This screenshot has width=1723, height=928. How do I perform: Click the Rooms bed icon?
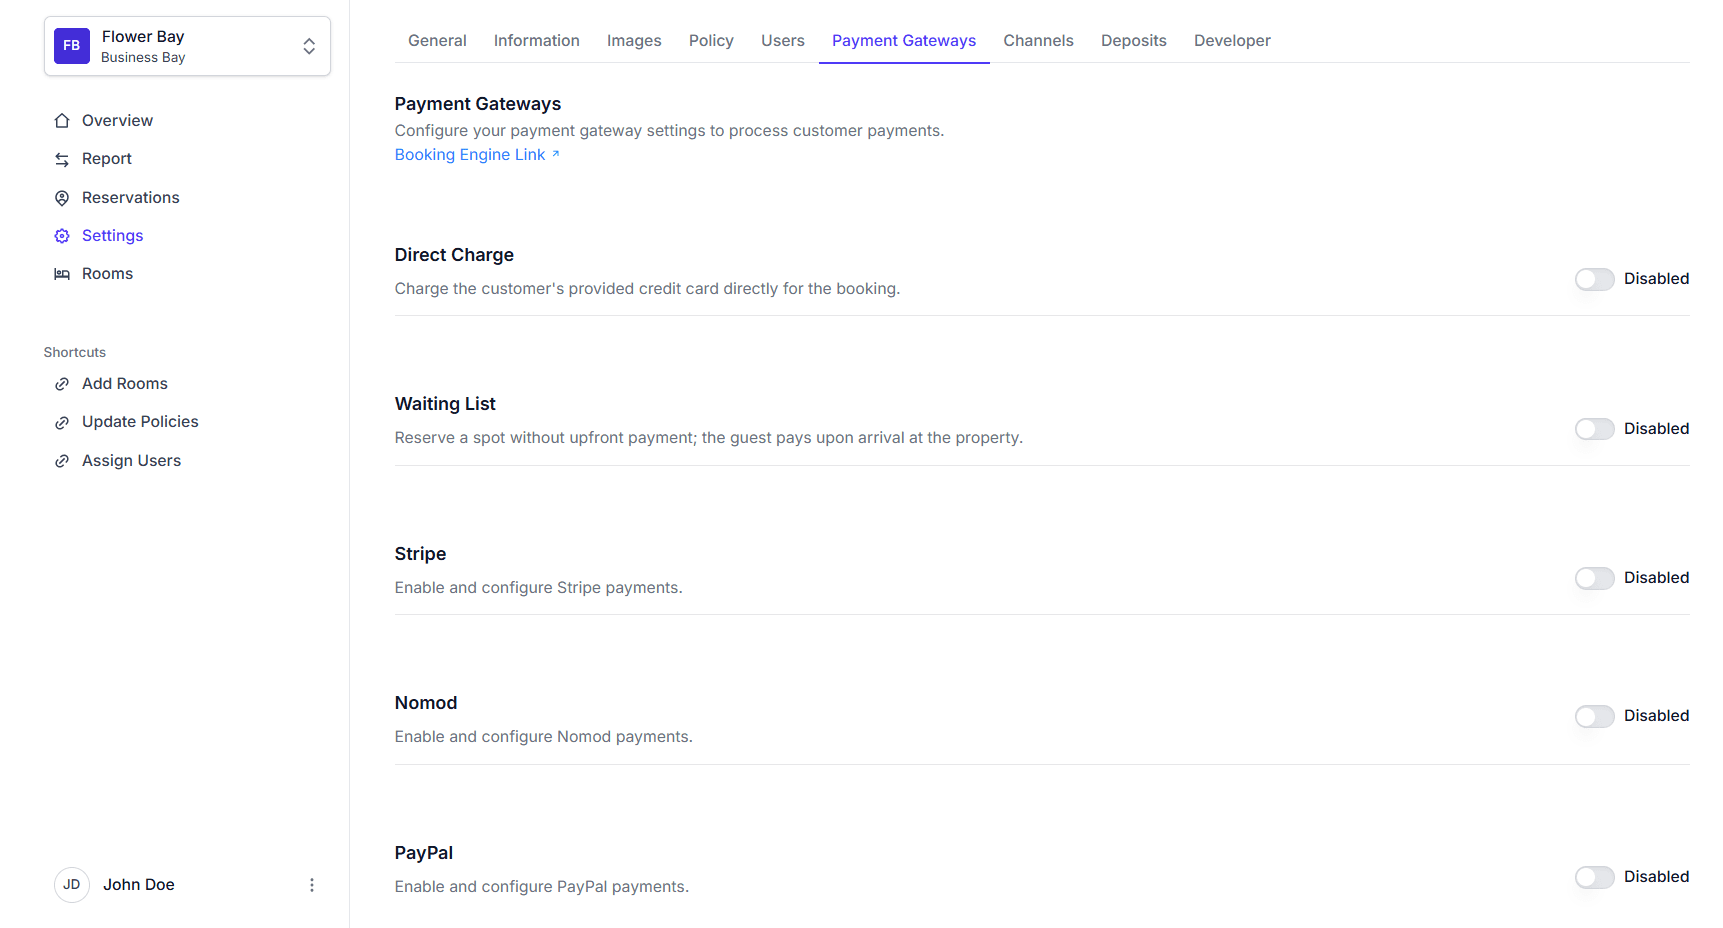point(62,274)
